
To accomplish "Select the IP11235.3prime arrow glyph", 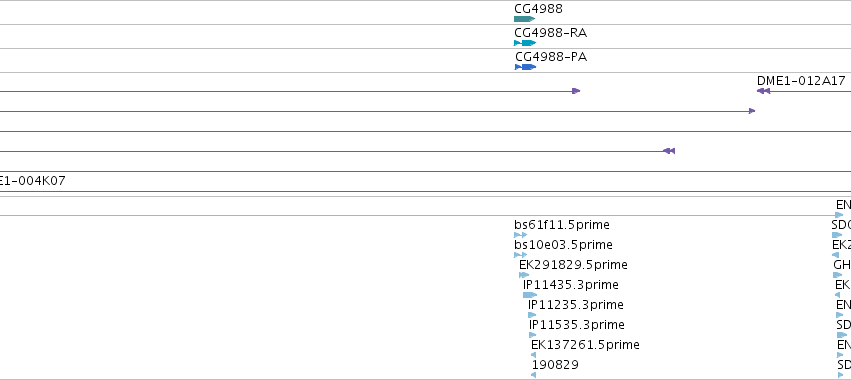I will pos(532,315).
